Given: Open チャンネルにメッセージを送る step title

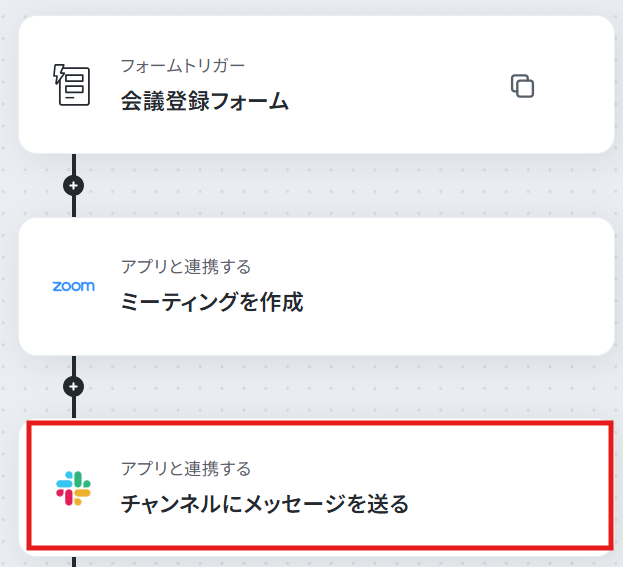Looking at the screenshot, I should pos(265,504).
